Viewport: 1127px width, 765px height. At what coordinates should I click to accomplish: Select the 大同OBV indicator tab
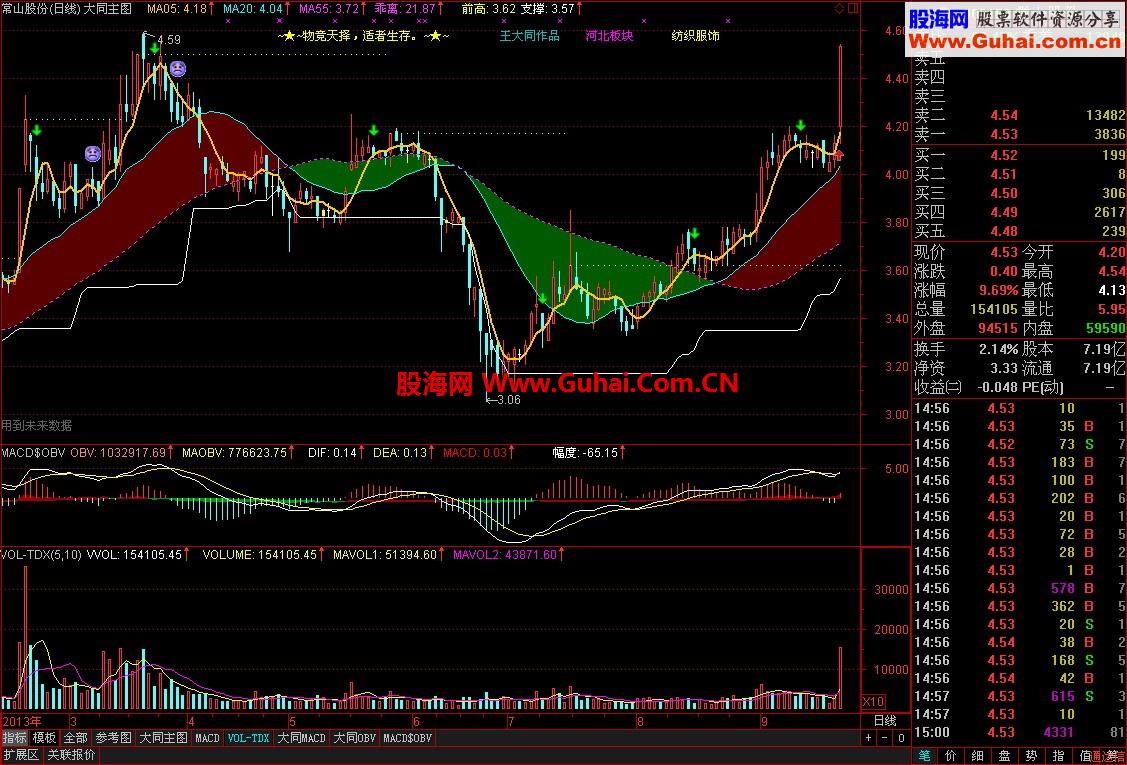pos(355,738)
